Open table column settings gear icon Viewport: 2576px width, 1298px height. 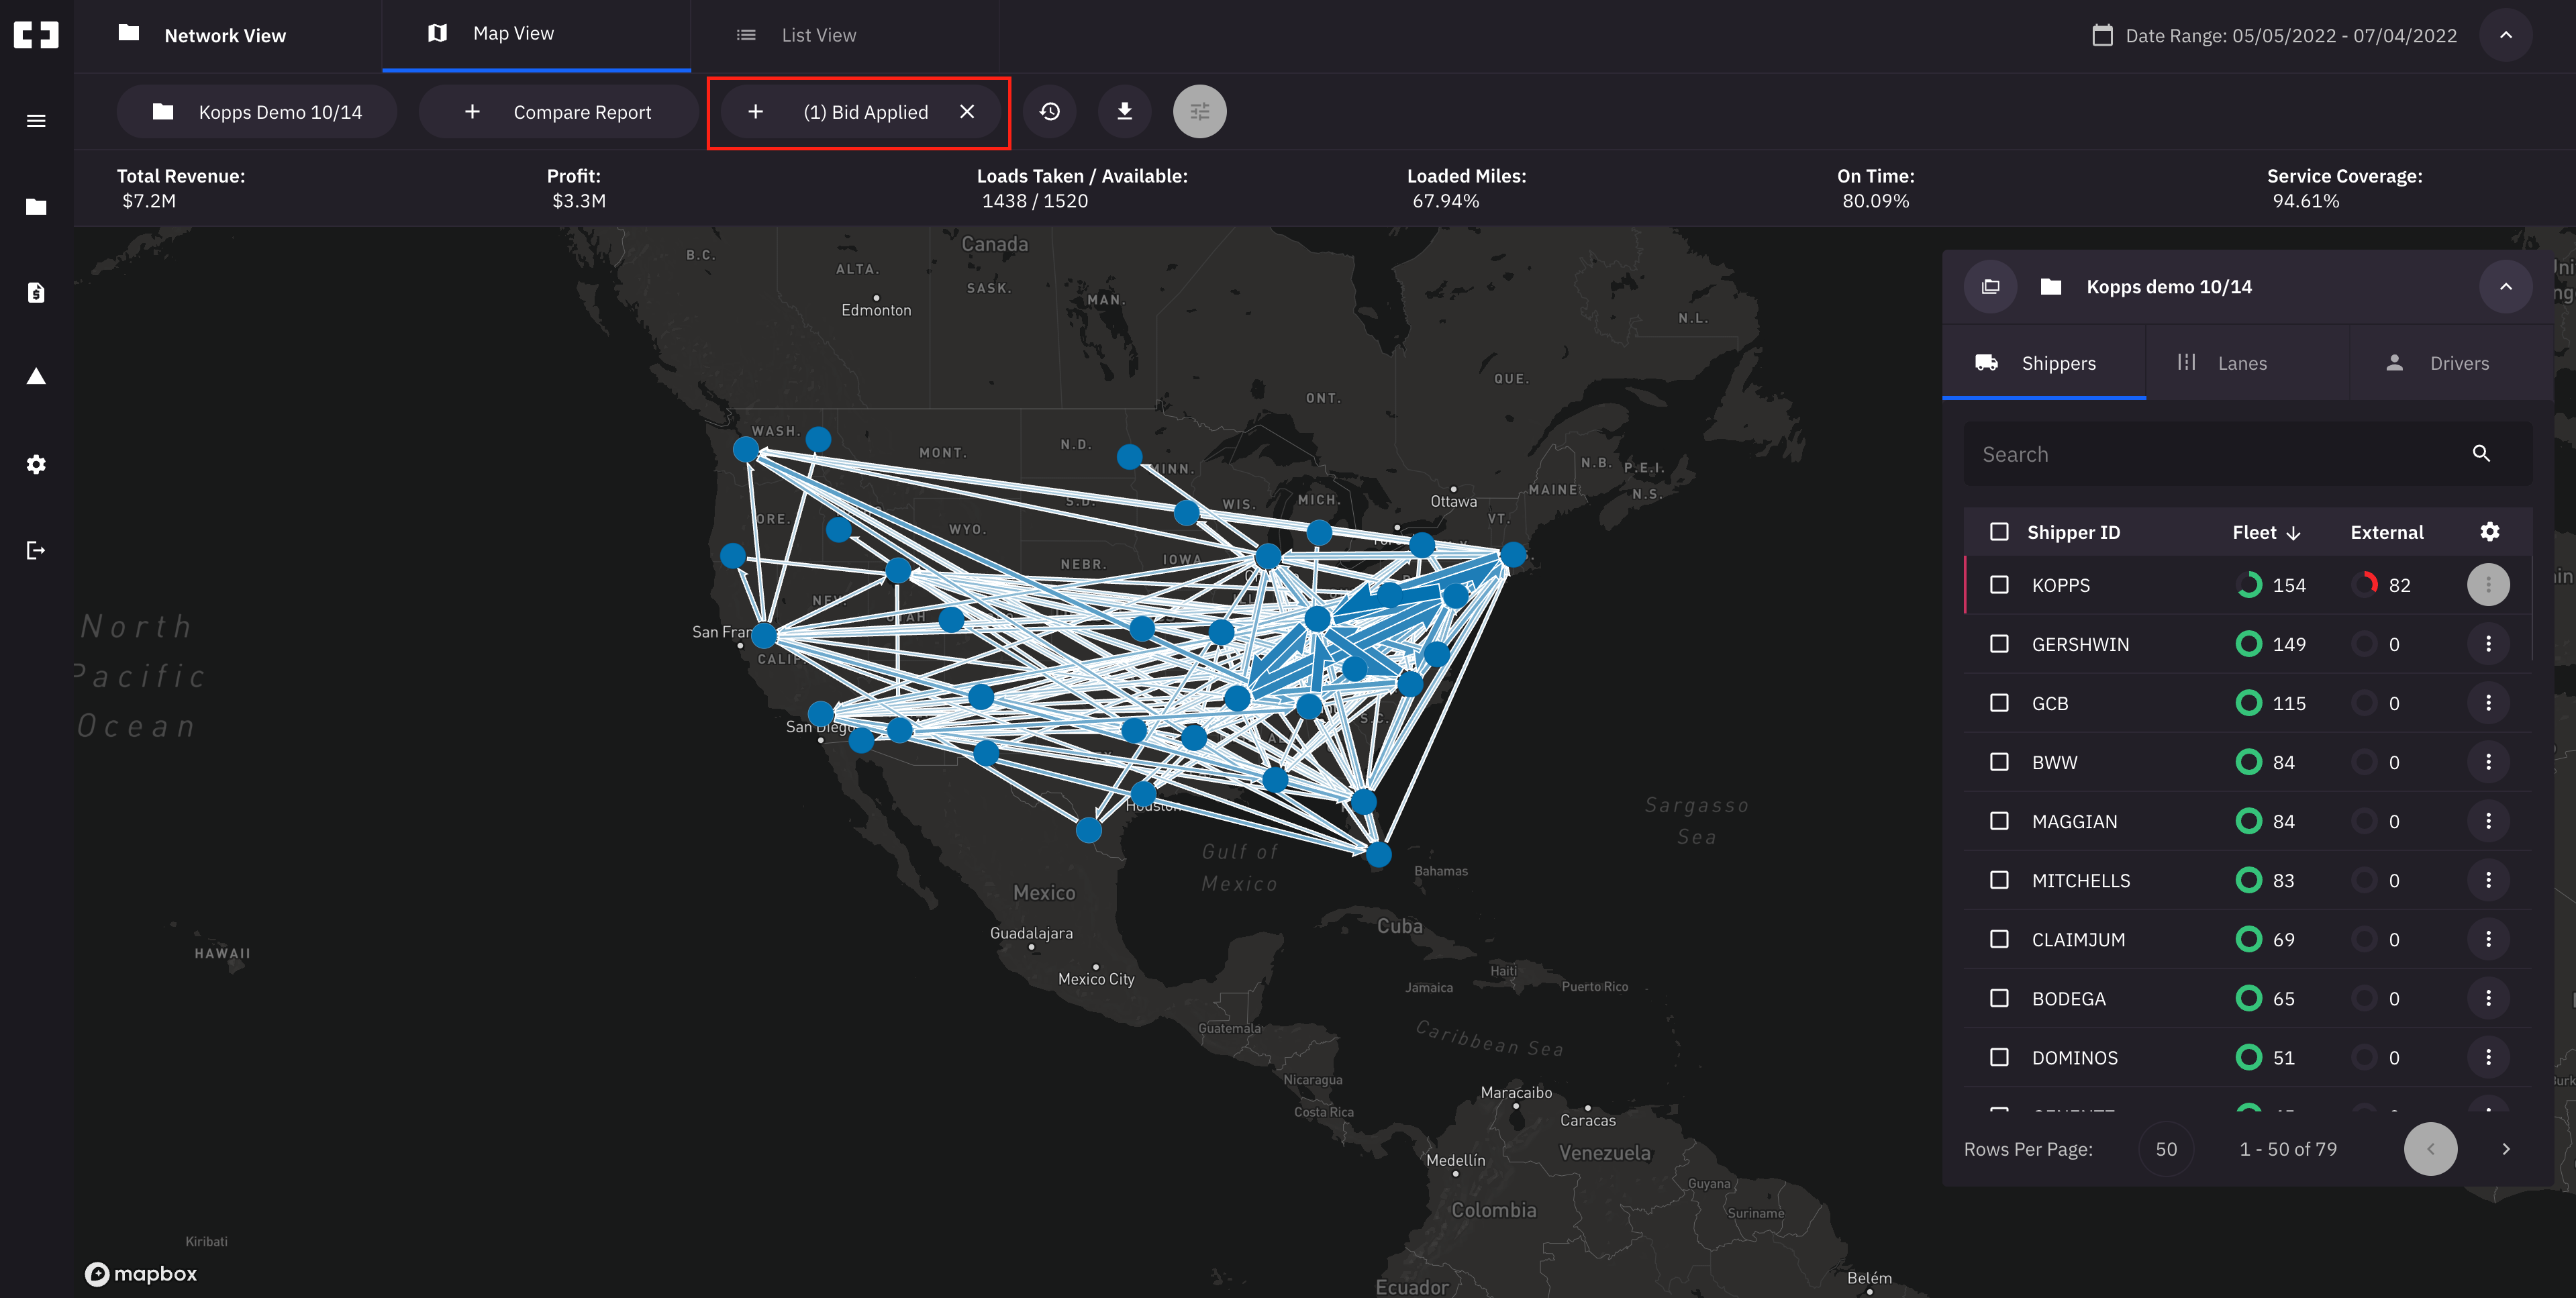(x=2489, y=532)
